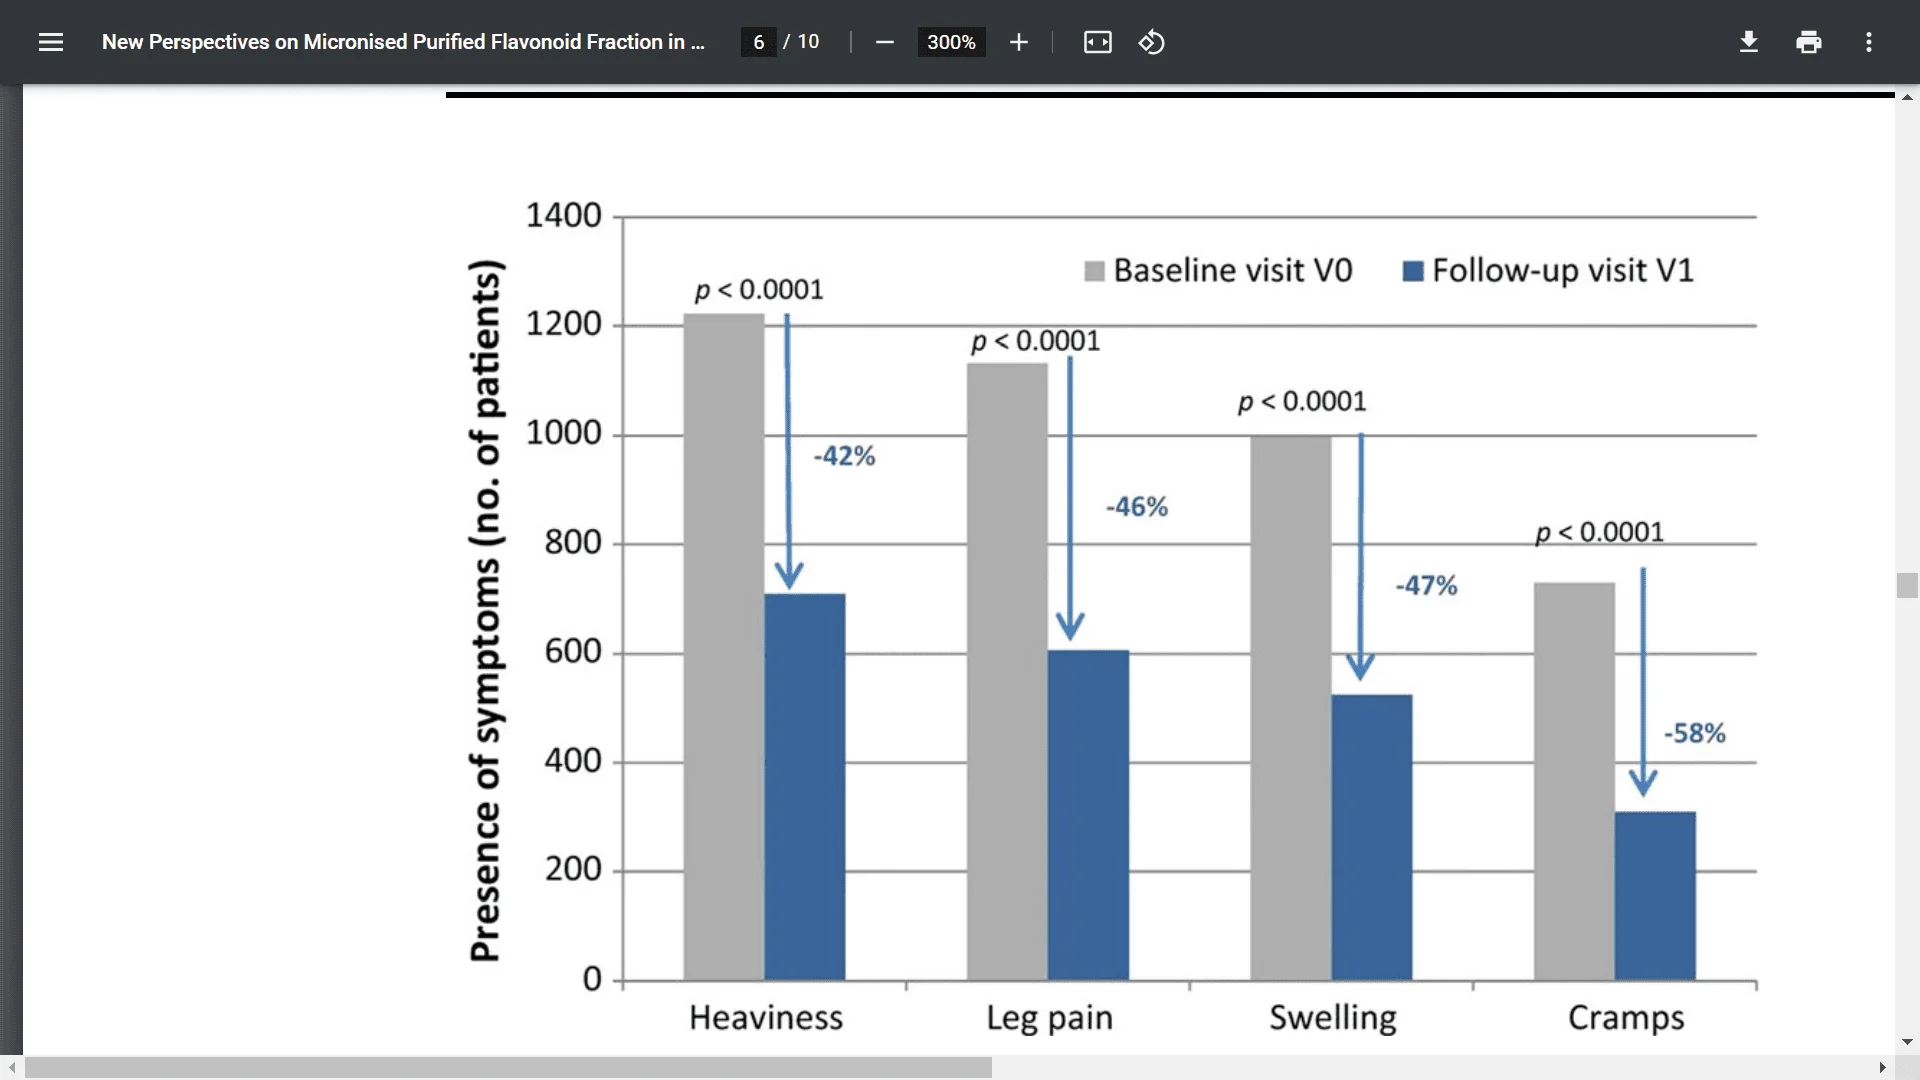The image size is (1920, 1080).
Task: Click the -46% reduction label
Action: click(x=1137, y=507)
